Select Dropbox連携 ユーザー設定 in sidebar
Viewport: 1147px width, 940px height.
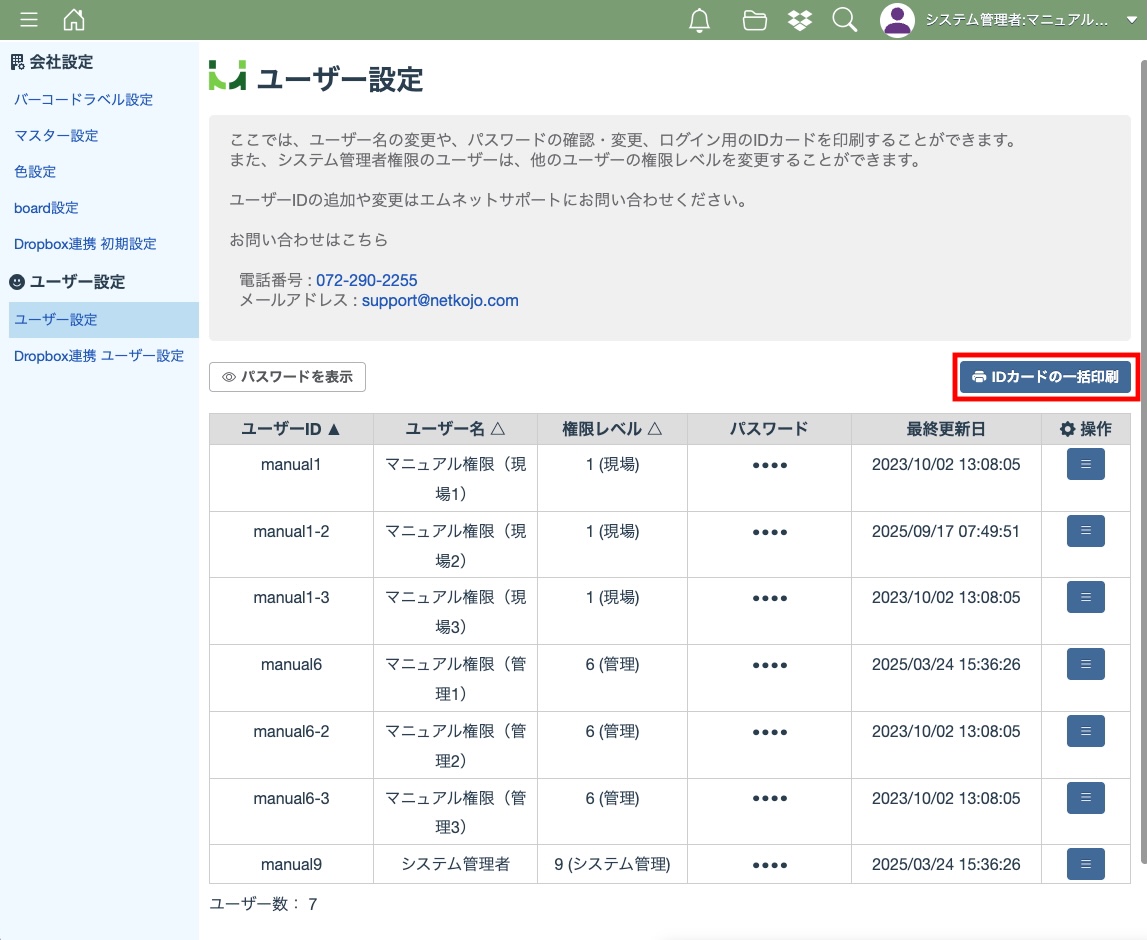click(99, 356)
